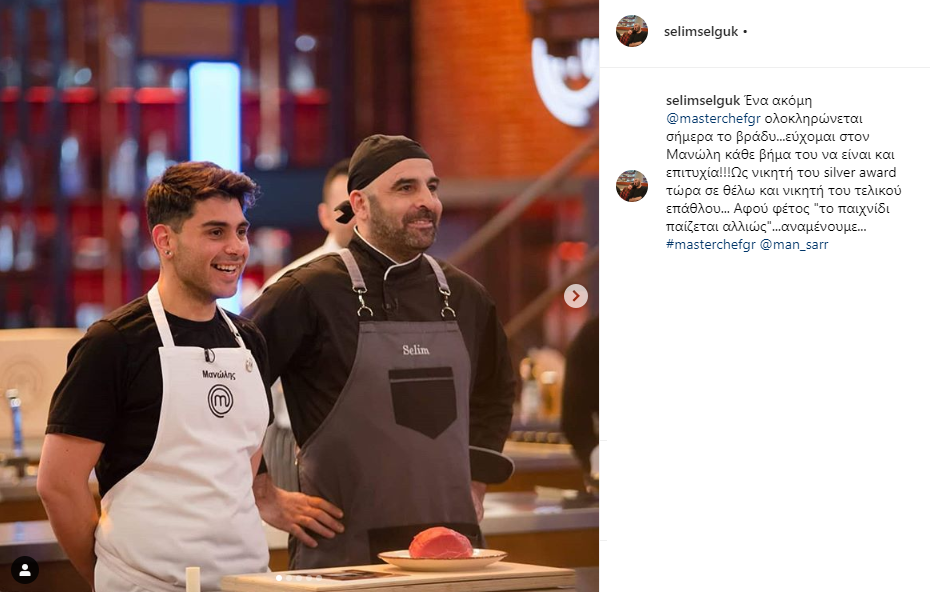Jump to the third carousel dot

299,578
